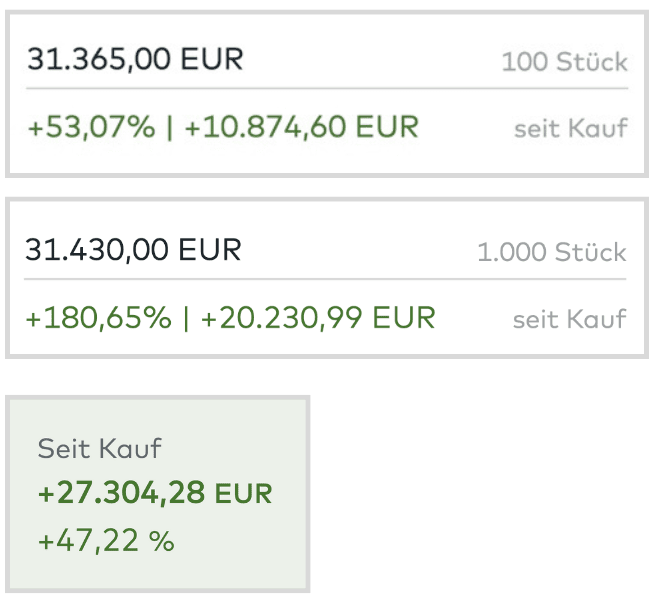Screen dimensions: 657x601
Task: Click the separator bar after +53,07%
Action: coord(170,127)
